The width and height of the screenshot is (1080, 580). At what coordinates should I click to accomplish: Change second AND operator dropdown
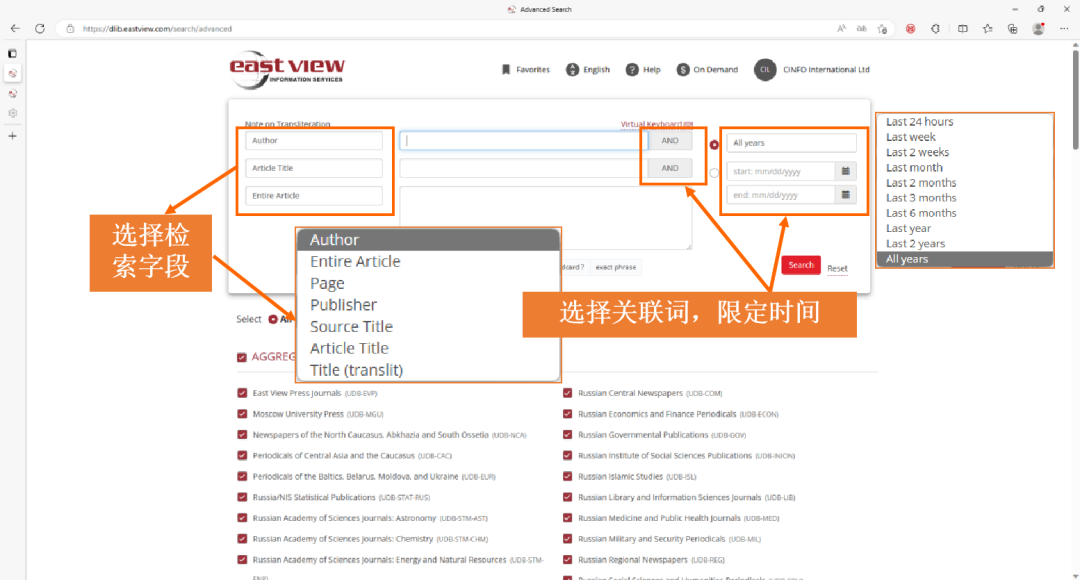coord(669,168)
